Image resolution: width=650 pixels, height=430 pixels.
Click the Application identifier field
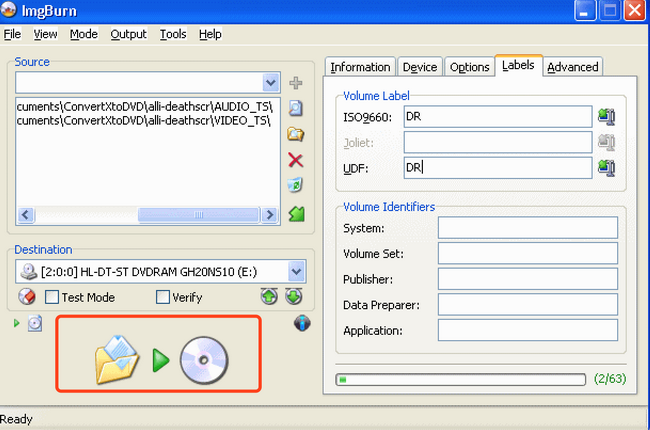pyautogui.click(x=528, y=330)
